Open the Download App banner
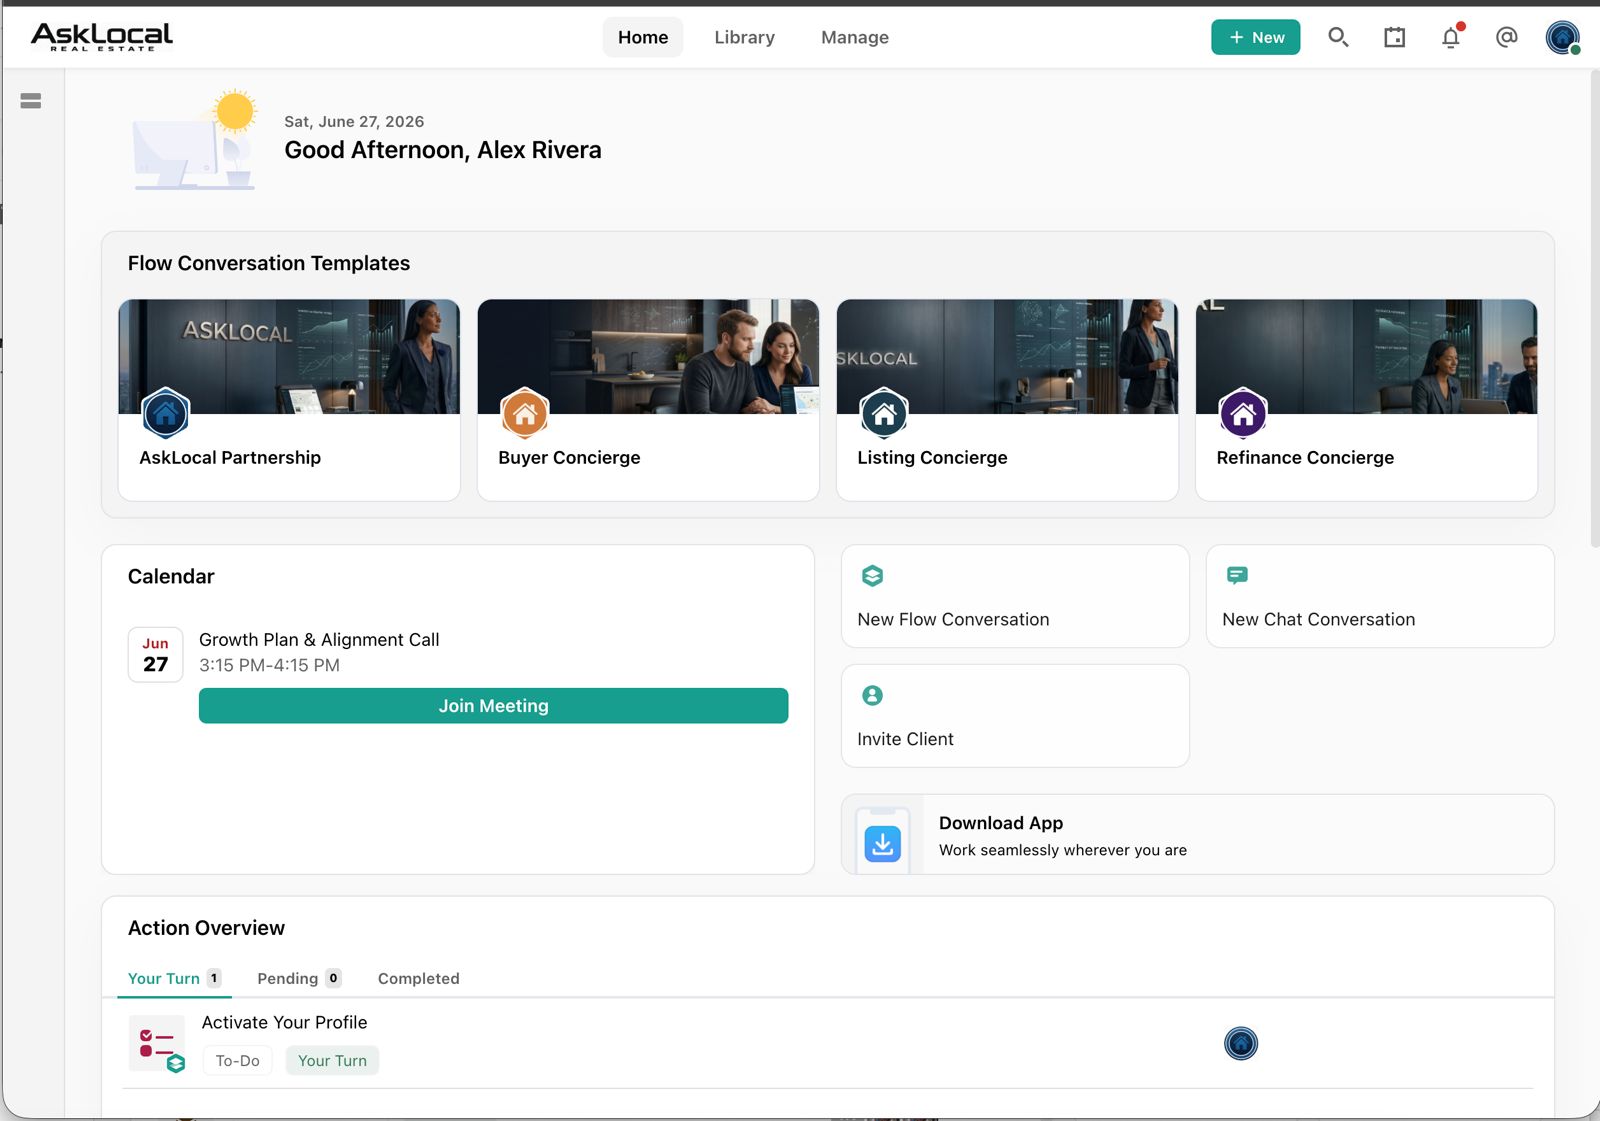This screenshot has width=1600, height=1121. coord(1197,835)
